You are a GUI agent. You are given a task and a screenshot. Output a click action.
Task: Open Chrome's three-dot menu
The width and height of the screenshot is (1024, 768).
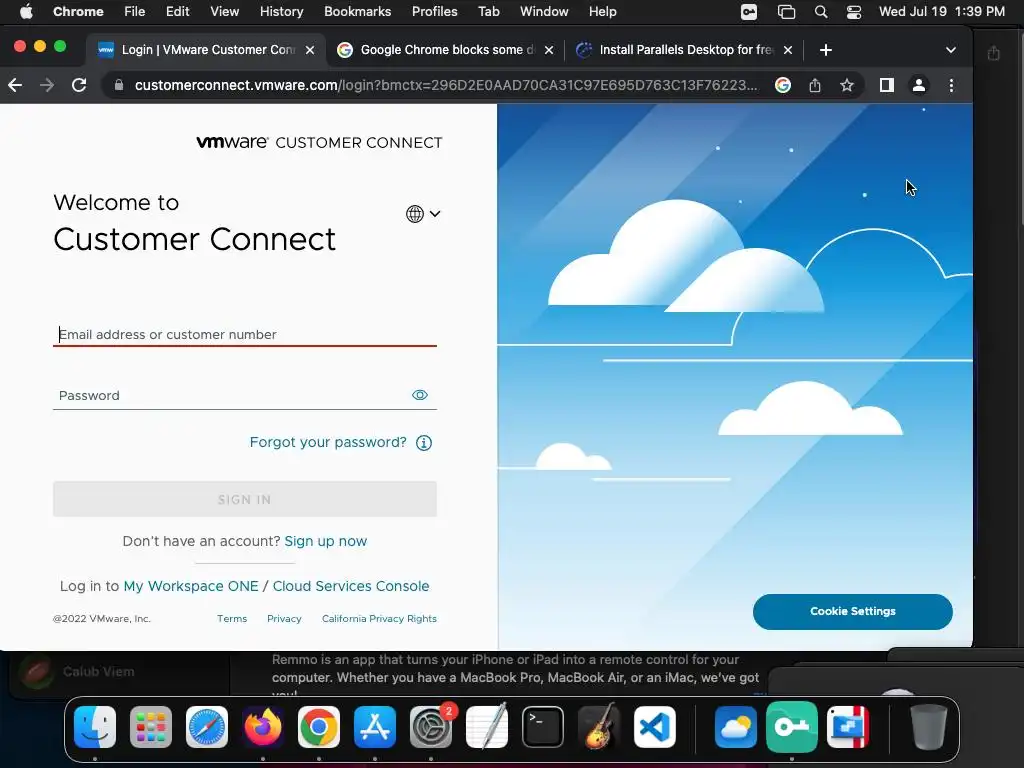coord(951,85)
